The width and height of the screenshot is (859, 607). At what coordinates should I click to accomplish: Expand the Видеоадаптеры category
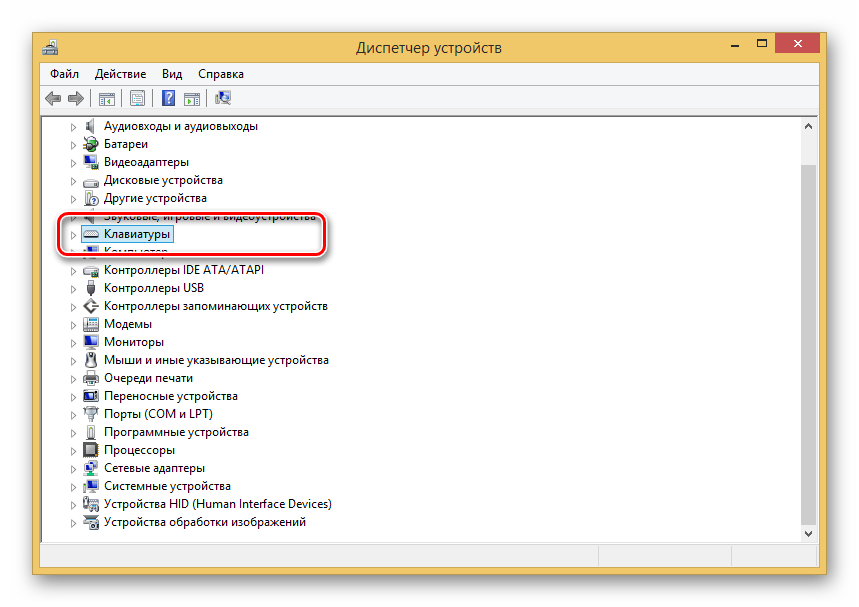point(73,162)
